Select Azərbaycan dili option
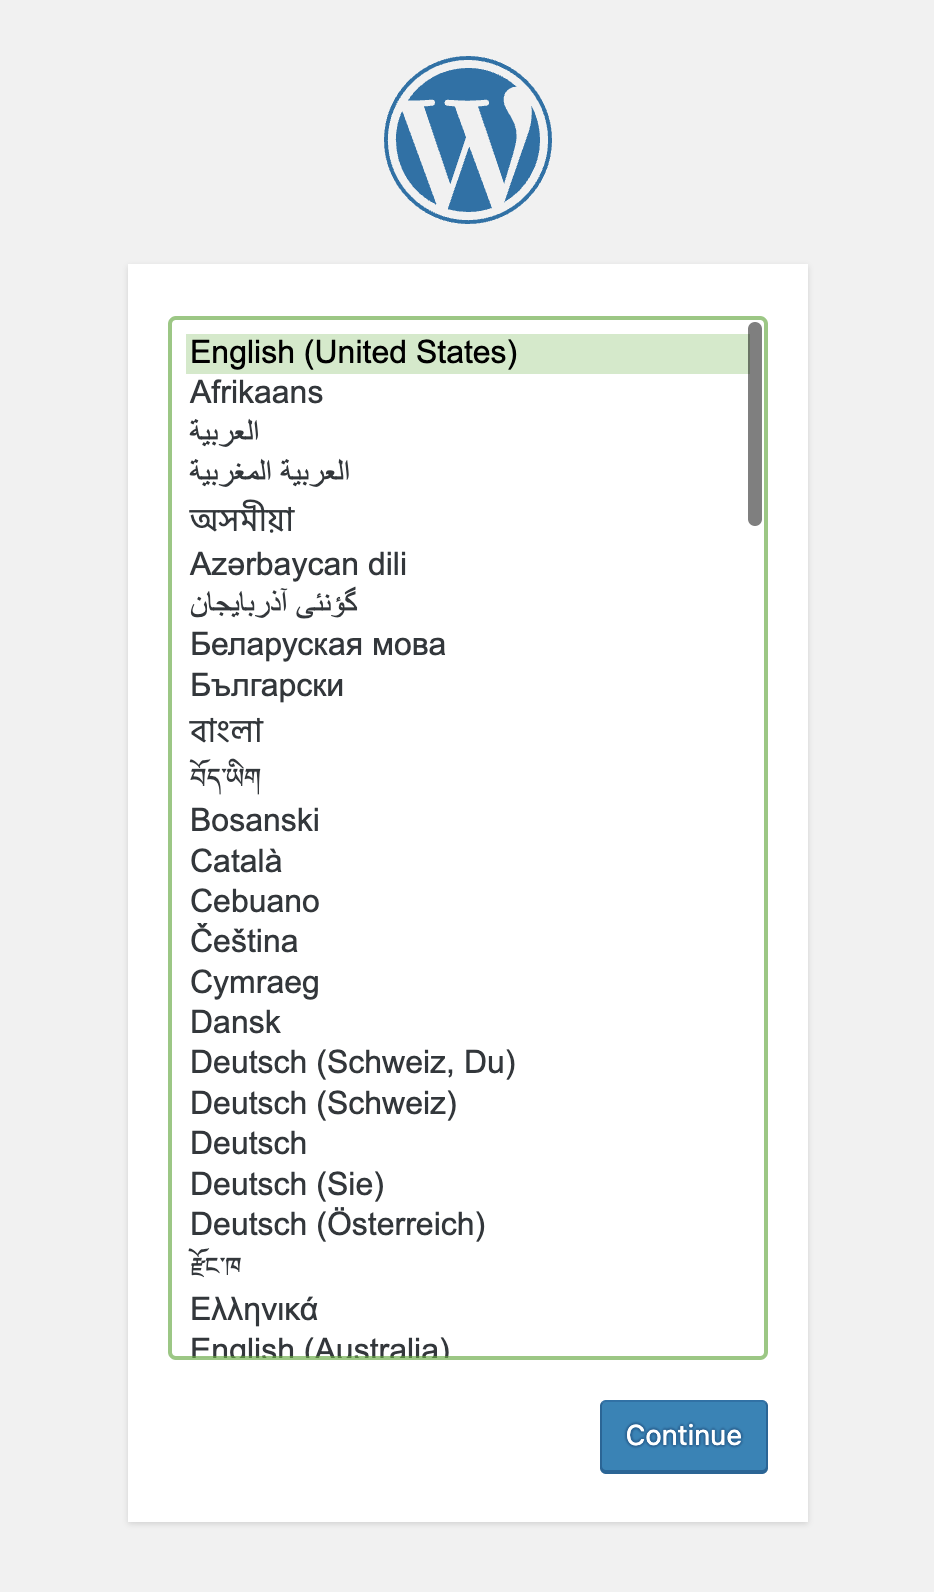 tap(298, 565)
